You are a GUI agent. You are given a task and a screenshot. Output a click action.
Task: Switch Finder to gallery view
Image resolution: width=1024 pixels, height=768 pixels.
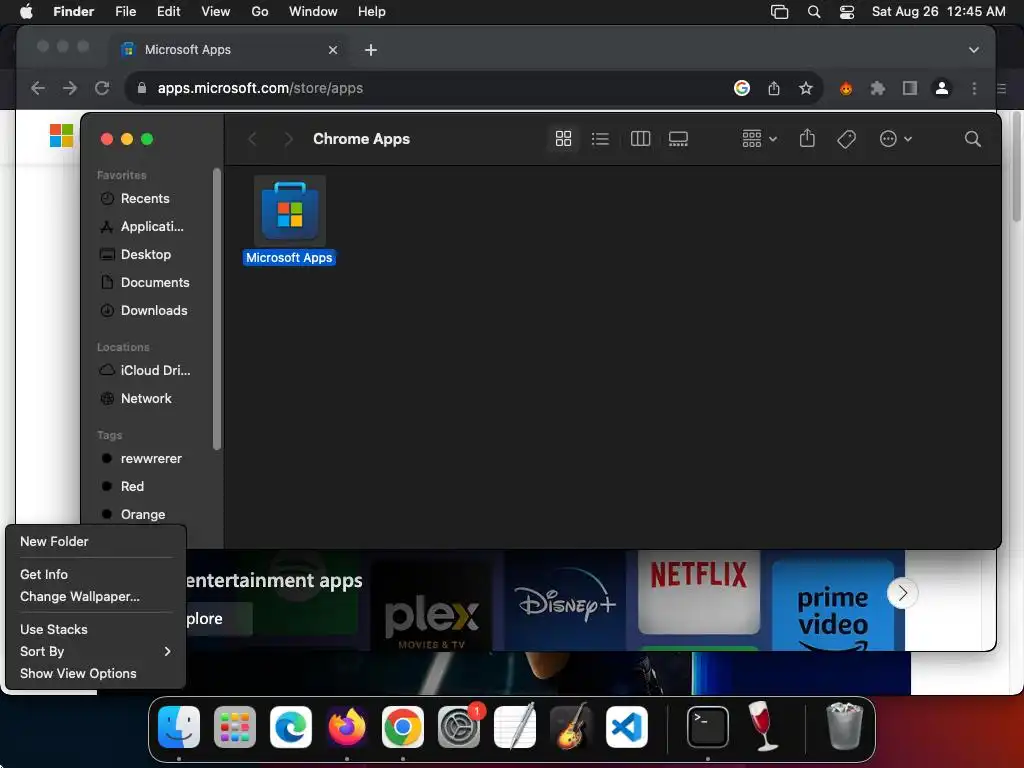click(x=678, y=138)
